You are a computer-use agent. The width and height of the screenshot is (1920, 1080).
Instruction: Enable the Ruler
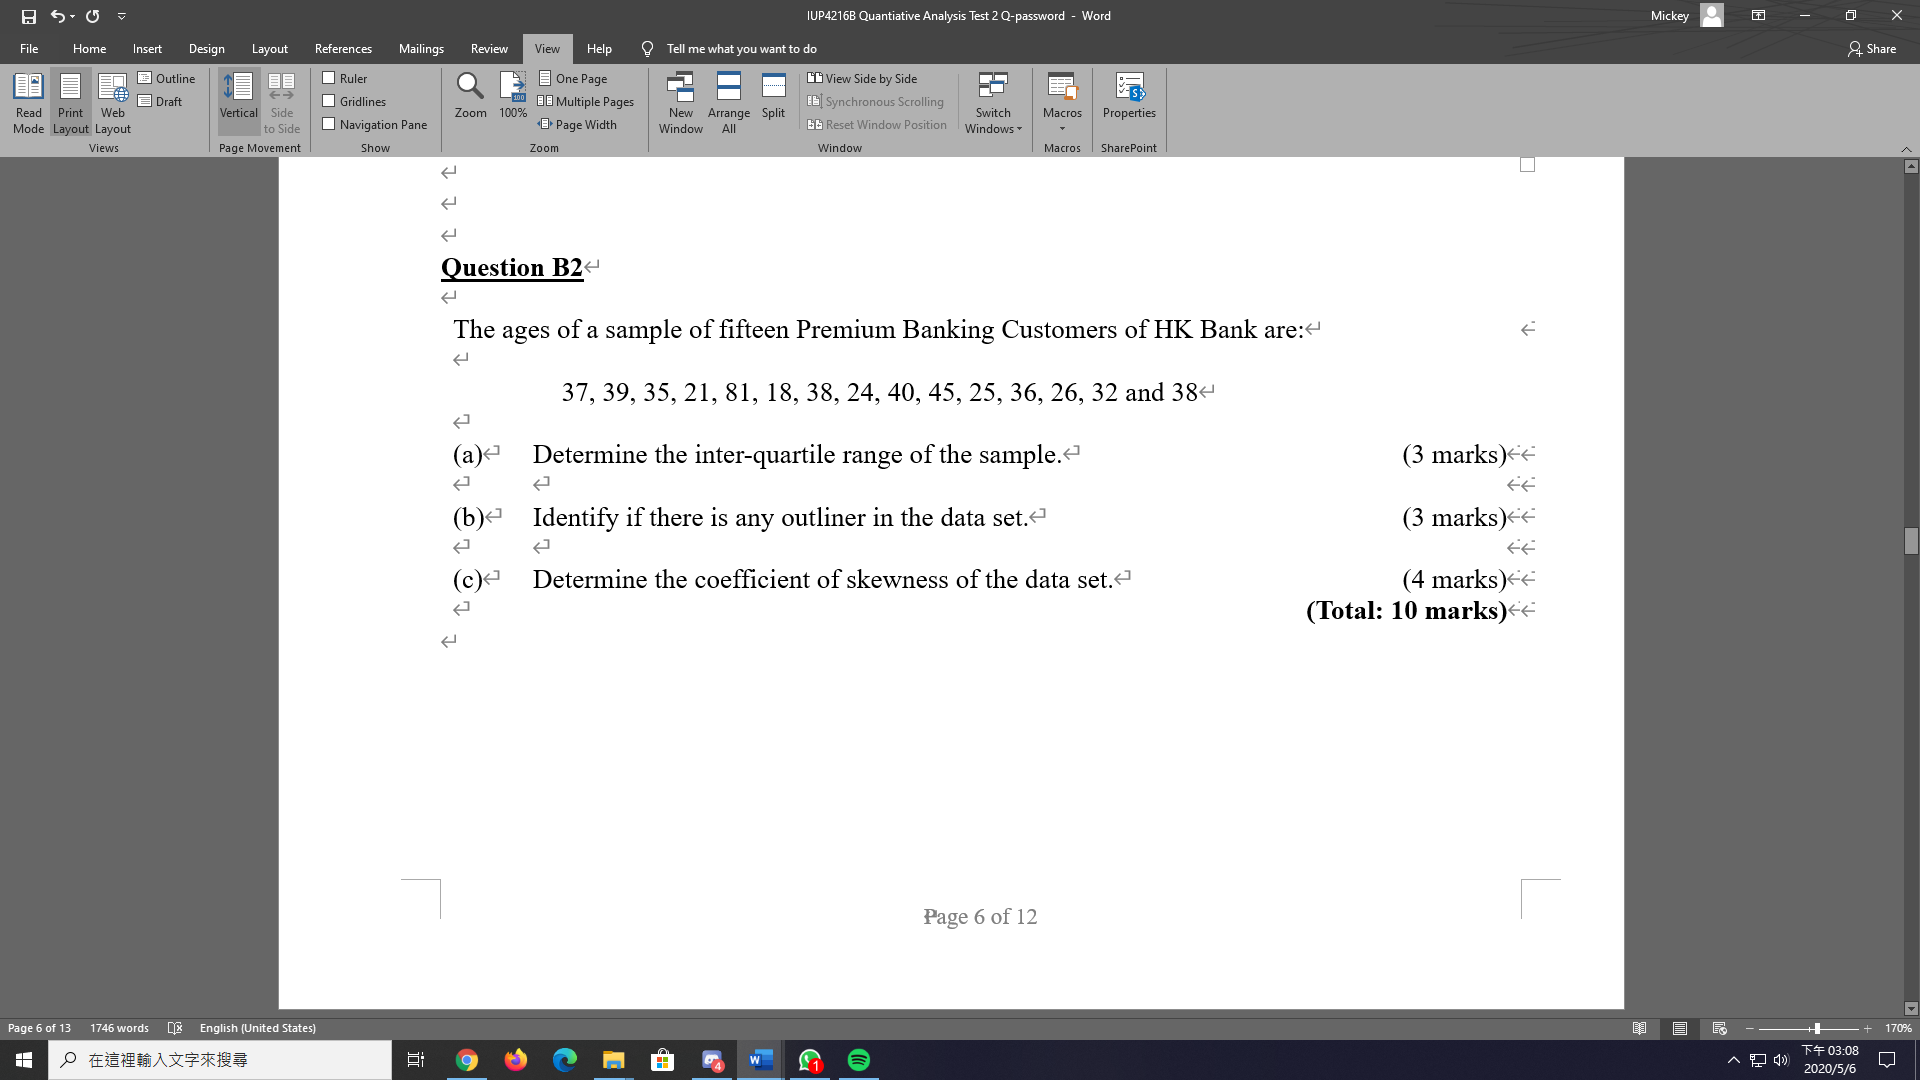pos(328,77)
